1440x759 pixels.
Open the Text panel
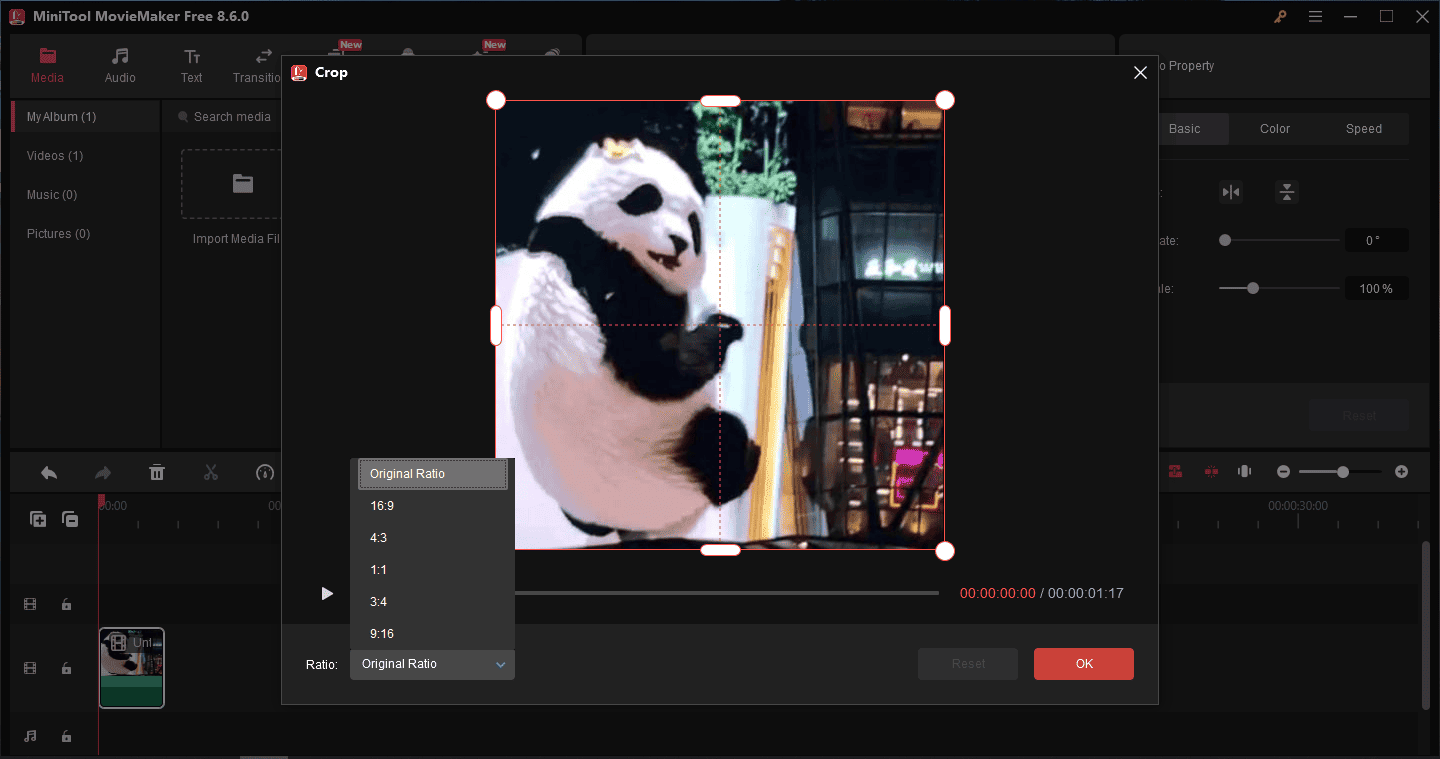[191, 66]
